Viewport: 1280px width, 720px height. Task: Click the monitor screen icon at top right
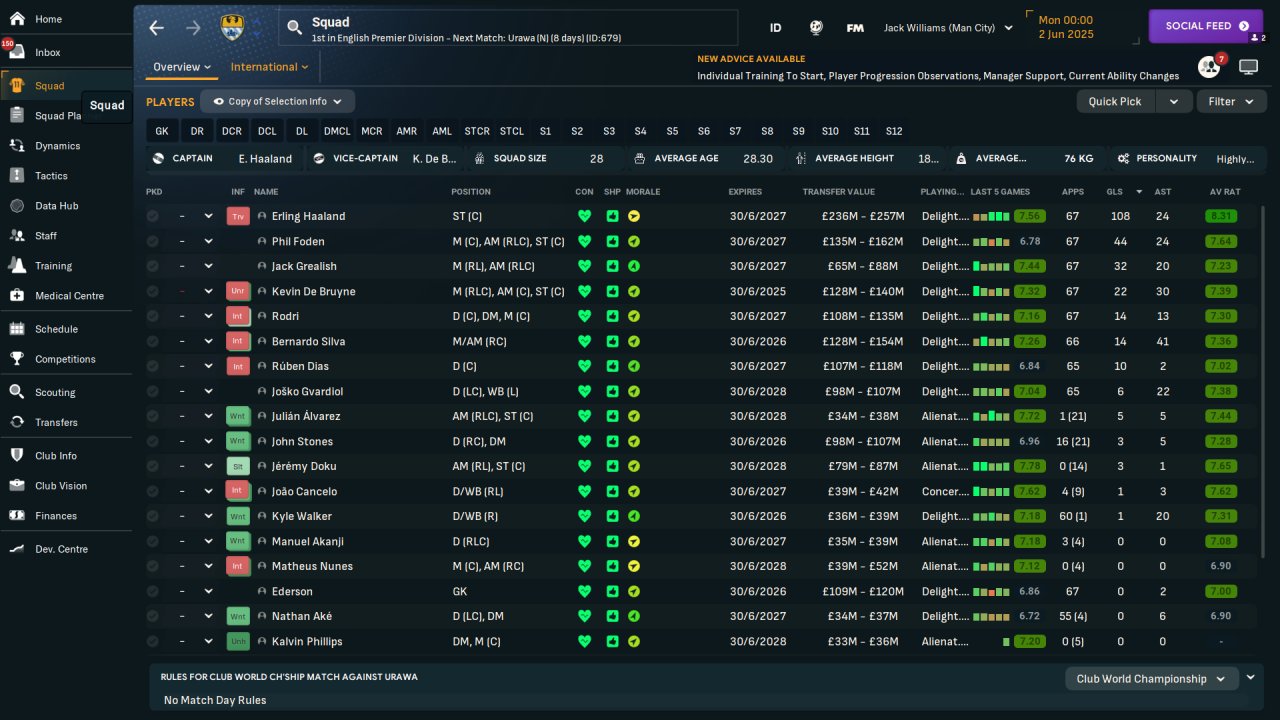tap(1248, 67)
